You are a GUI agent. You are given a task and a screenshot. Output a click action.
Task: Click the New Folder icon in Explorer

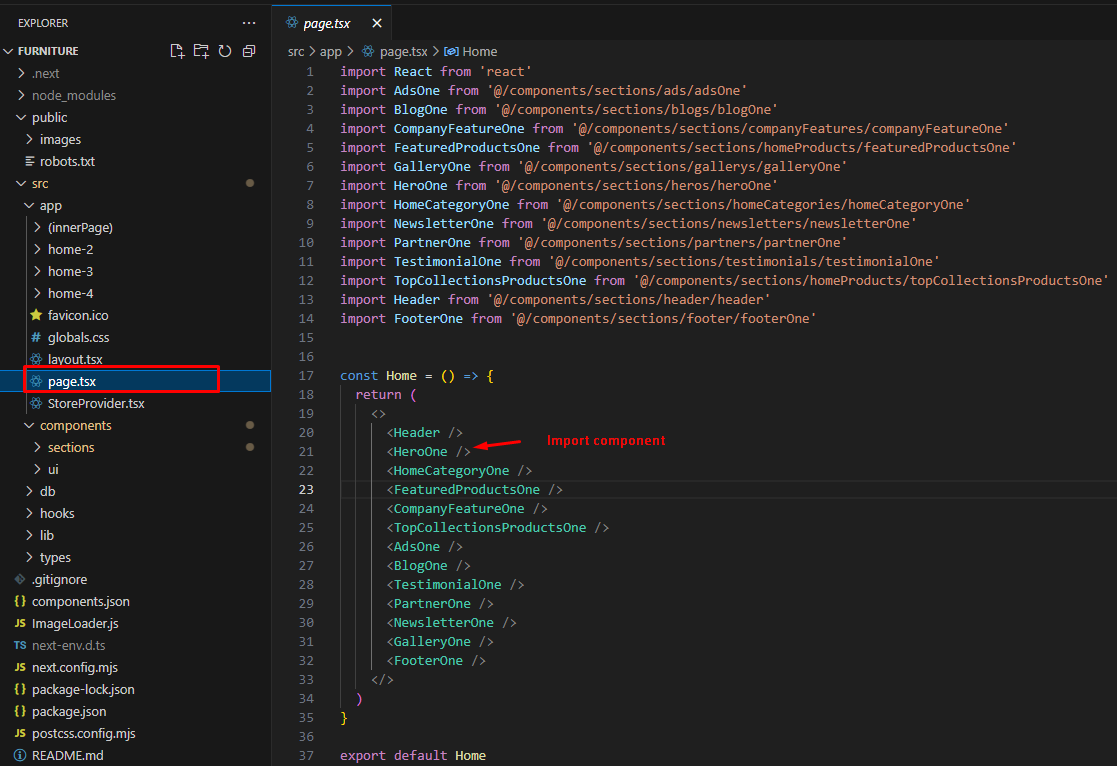click(x=201, y=51)
